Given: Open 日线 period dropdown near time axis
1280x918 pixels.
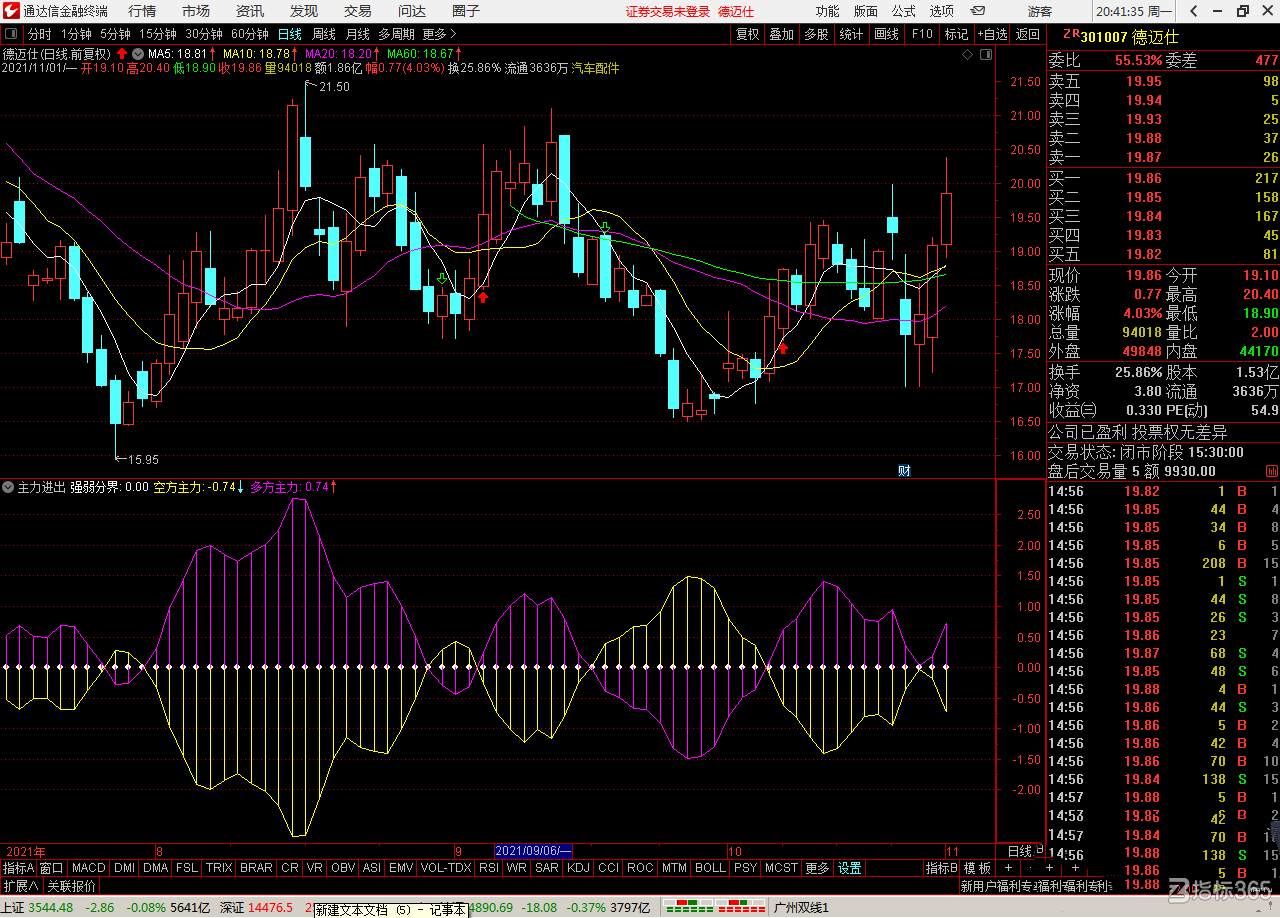Looking at the screenshot, I should (1024, 851).
